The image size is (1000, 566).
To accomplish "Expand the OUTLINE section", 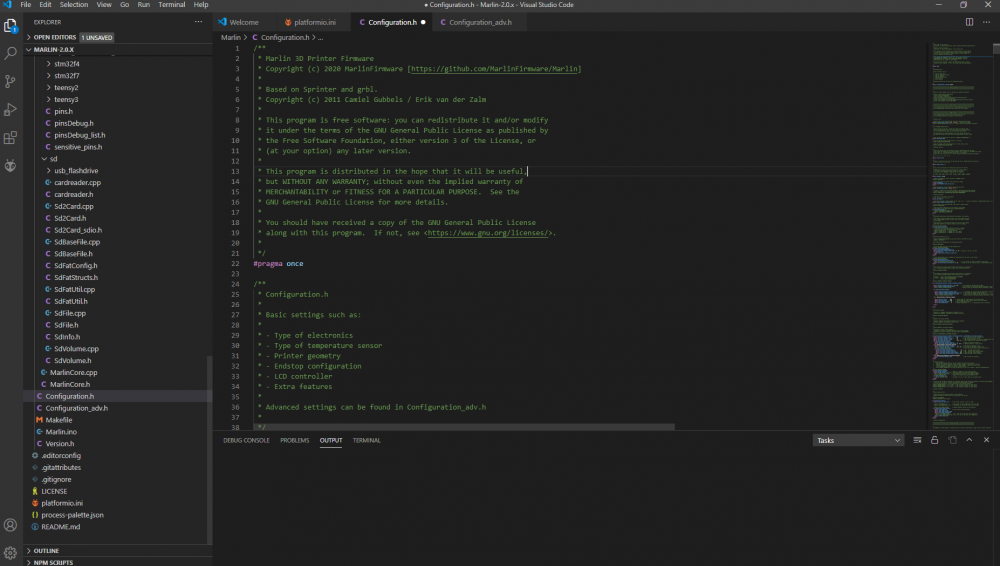I will click(46, 551).
